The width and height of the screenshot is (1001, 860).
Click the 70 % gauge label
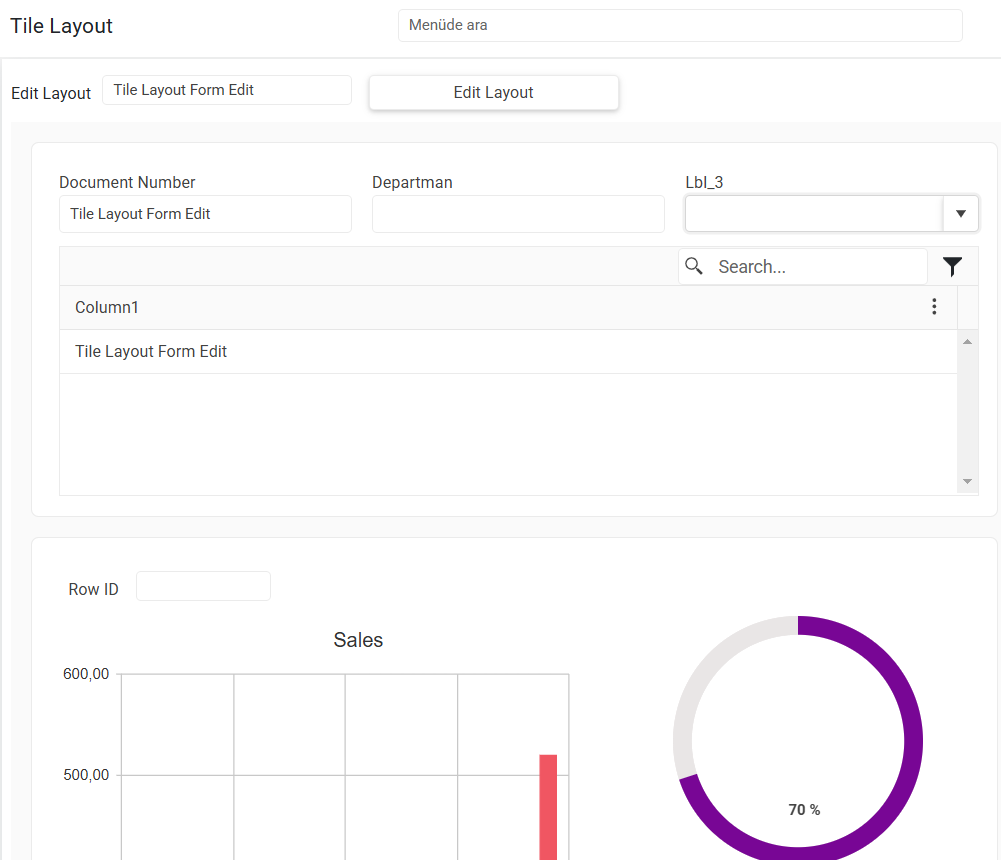(x=804, y=810)
